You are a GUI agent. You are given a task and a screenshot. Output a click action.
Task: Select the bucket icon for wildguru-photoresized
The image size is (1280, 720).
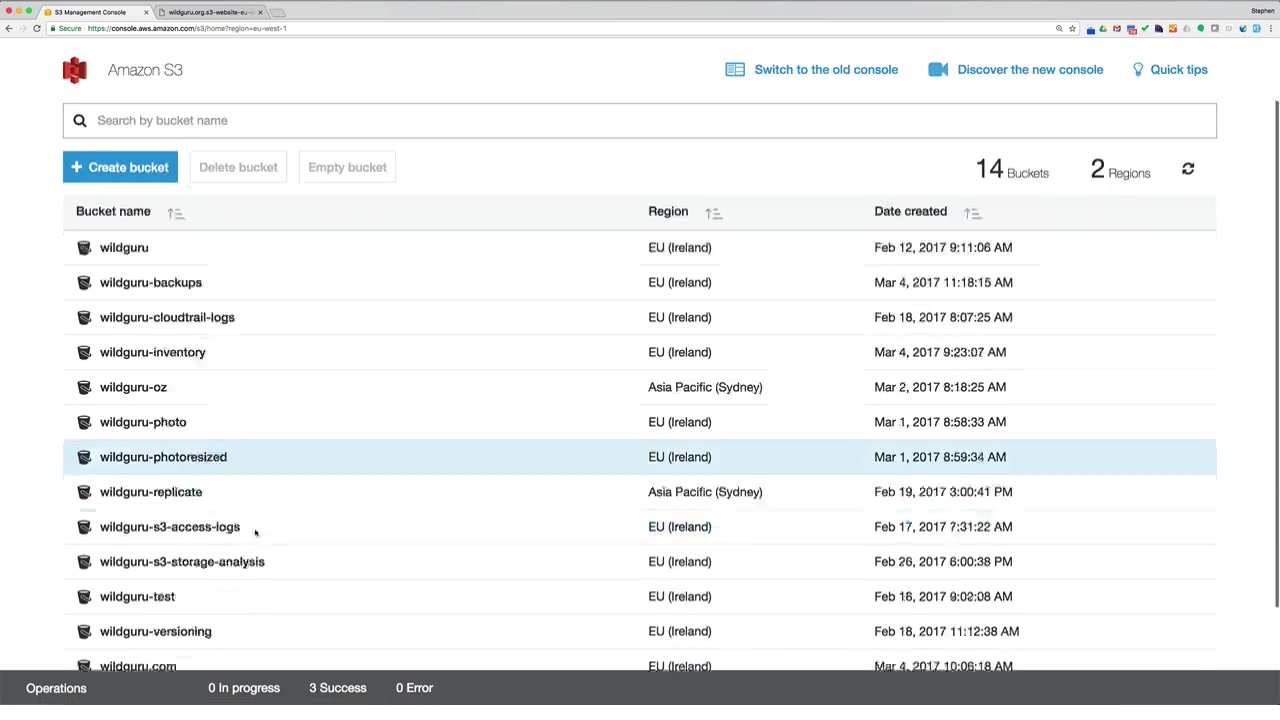pyautogui.click(x=84, y=458)
